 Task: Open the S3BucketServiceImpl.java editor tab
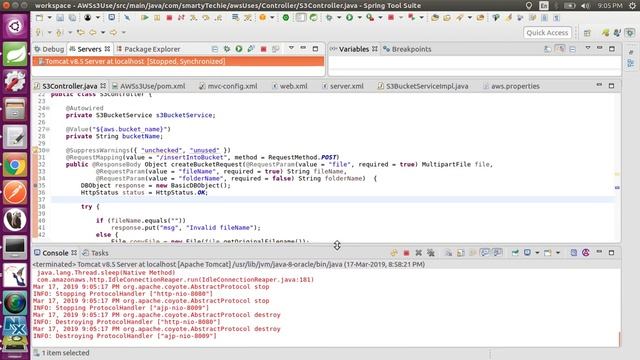pyautogui.click(x=423, y=86)
